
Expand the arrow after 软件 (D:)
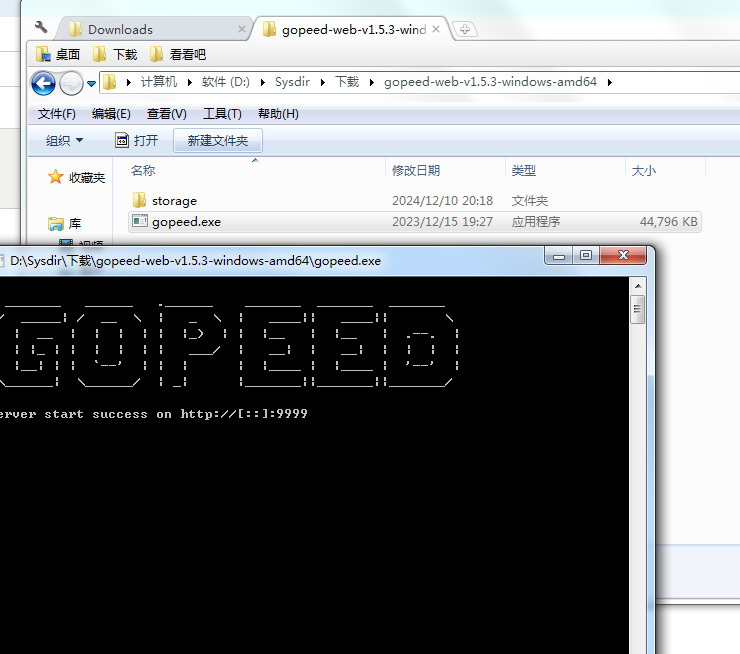pos(263,83)
